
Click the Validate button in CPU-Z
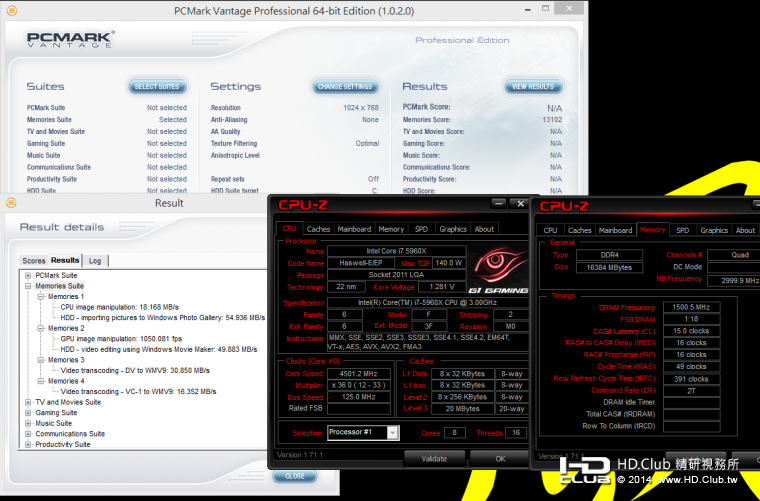click(433, 458)
